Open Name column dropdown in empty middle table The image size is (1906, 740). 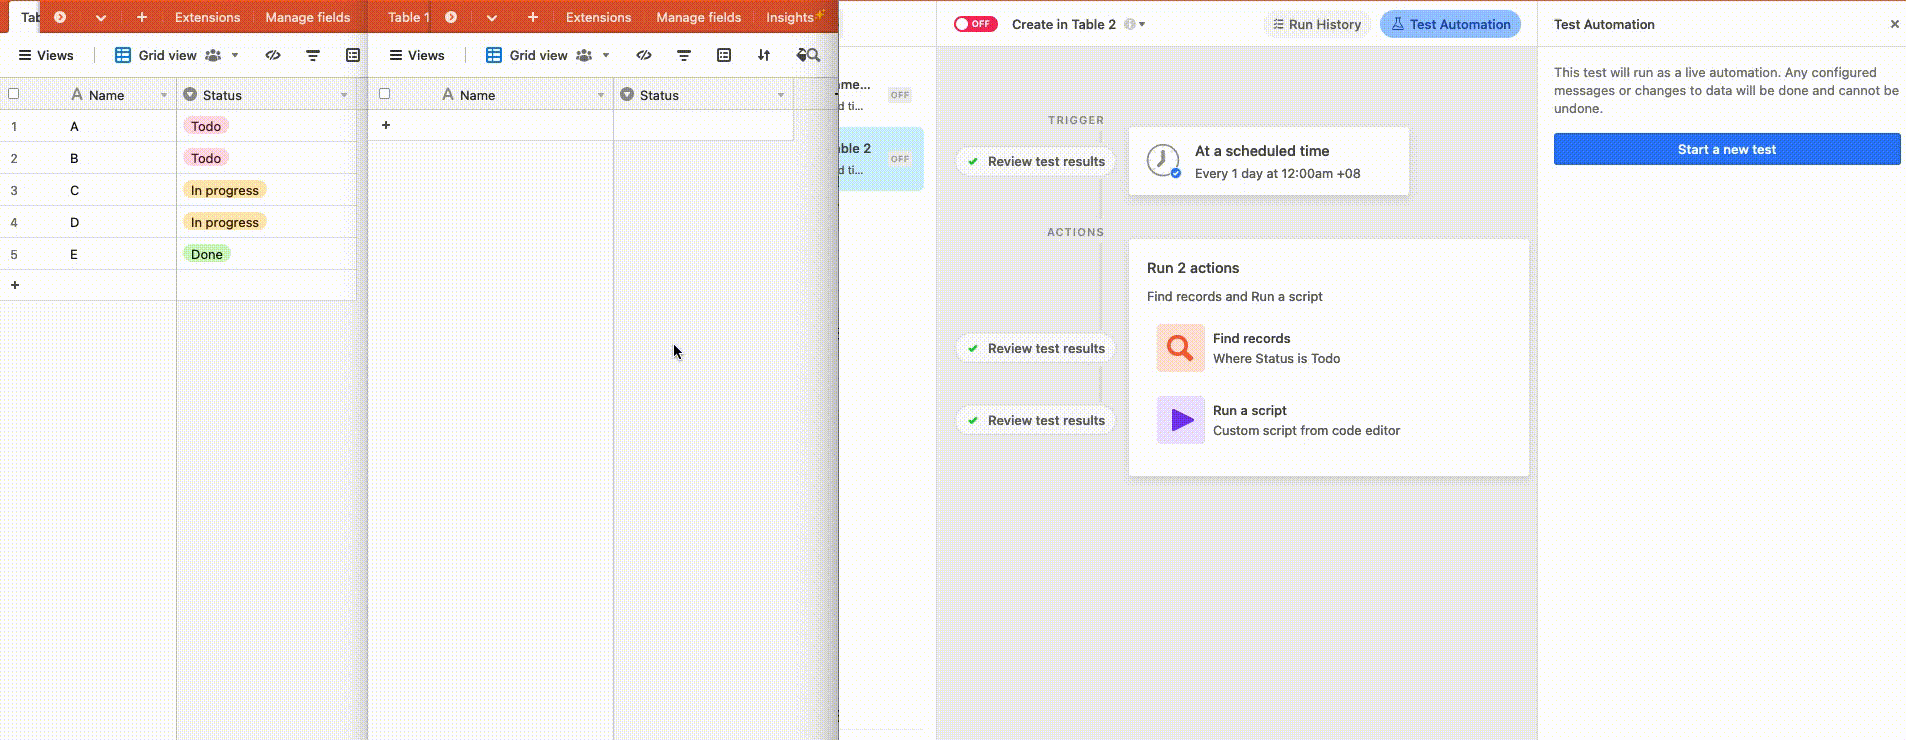[601, 95]
